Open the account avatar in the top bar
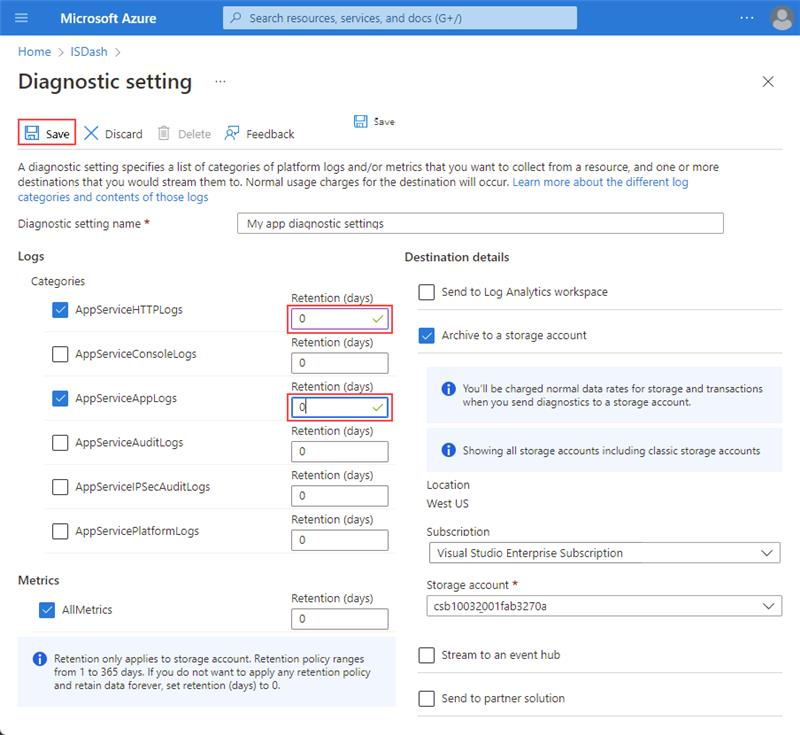800x735 pixels. [x=780, y=15]
